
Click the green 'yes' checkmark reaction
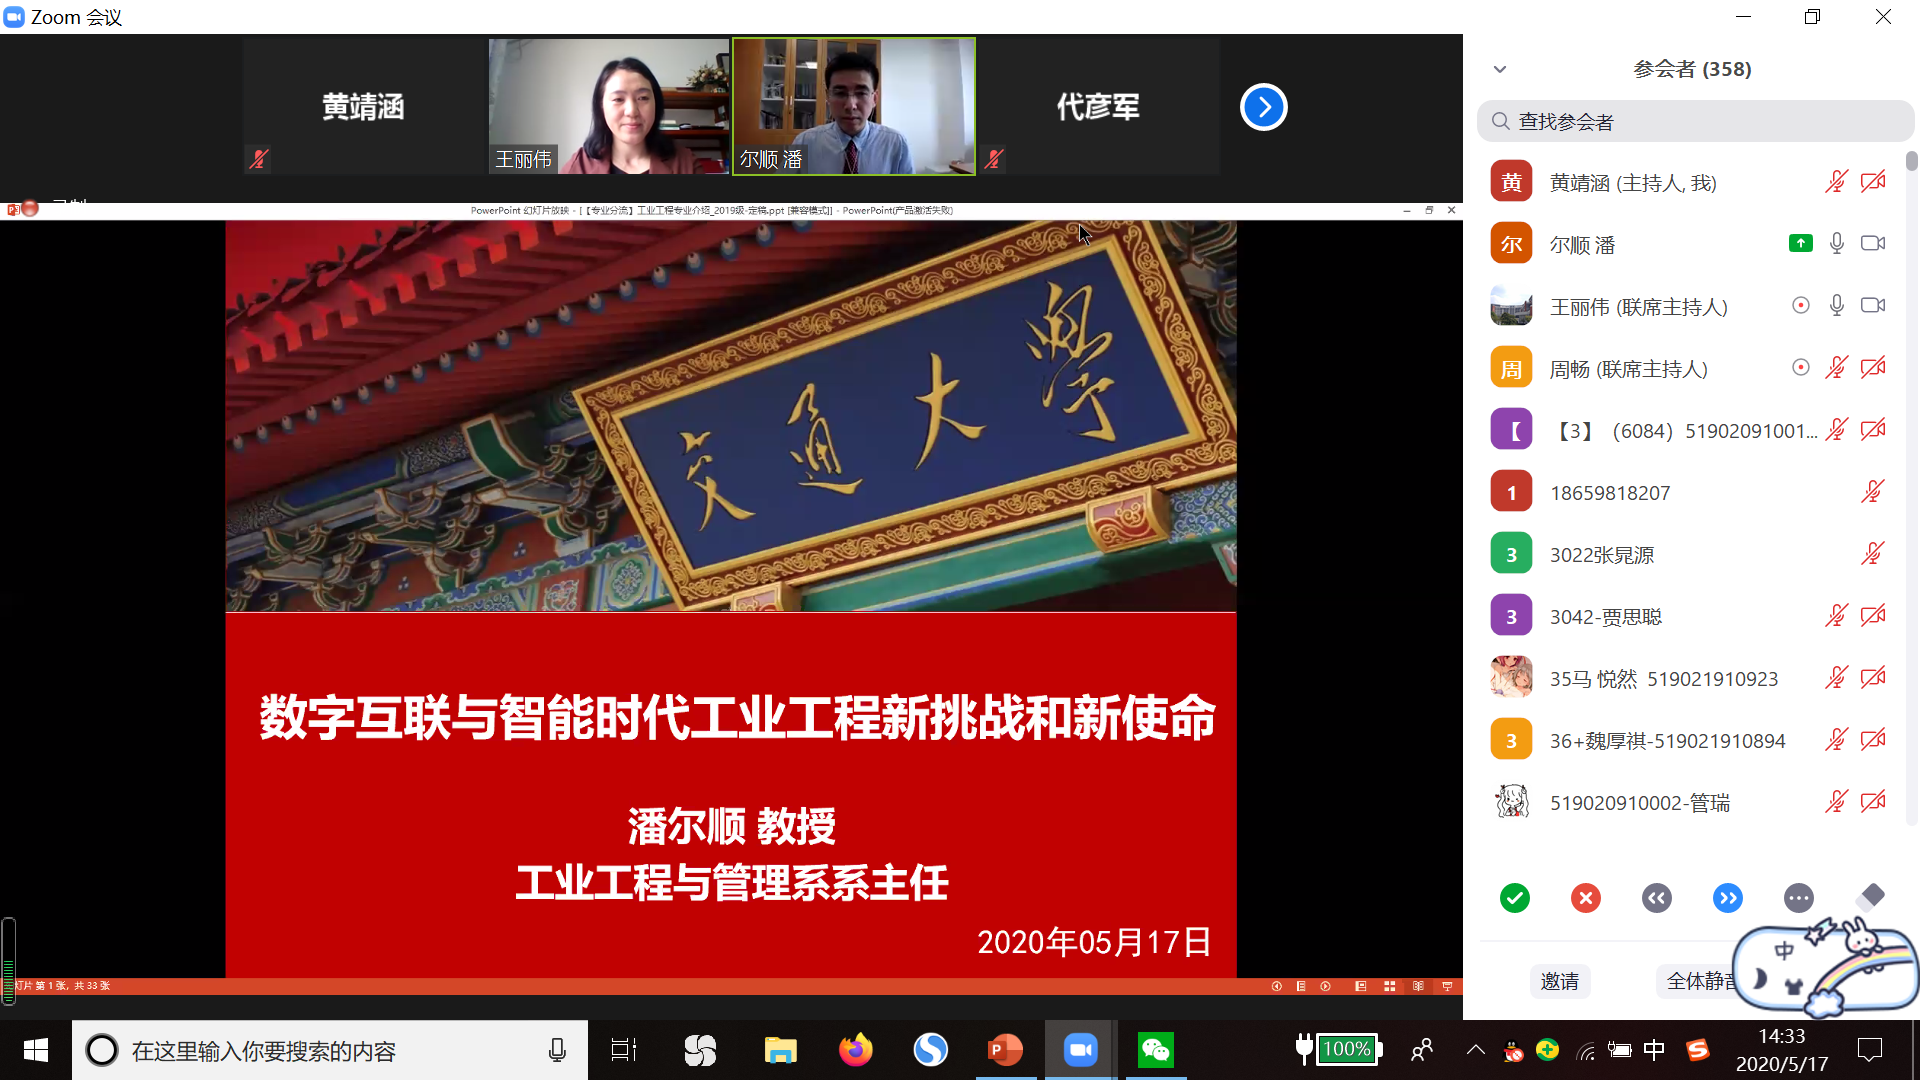click(1514, 898)
